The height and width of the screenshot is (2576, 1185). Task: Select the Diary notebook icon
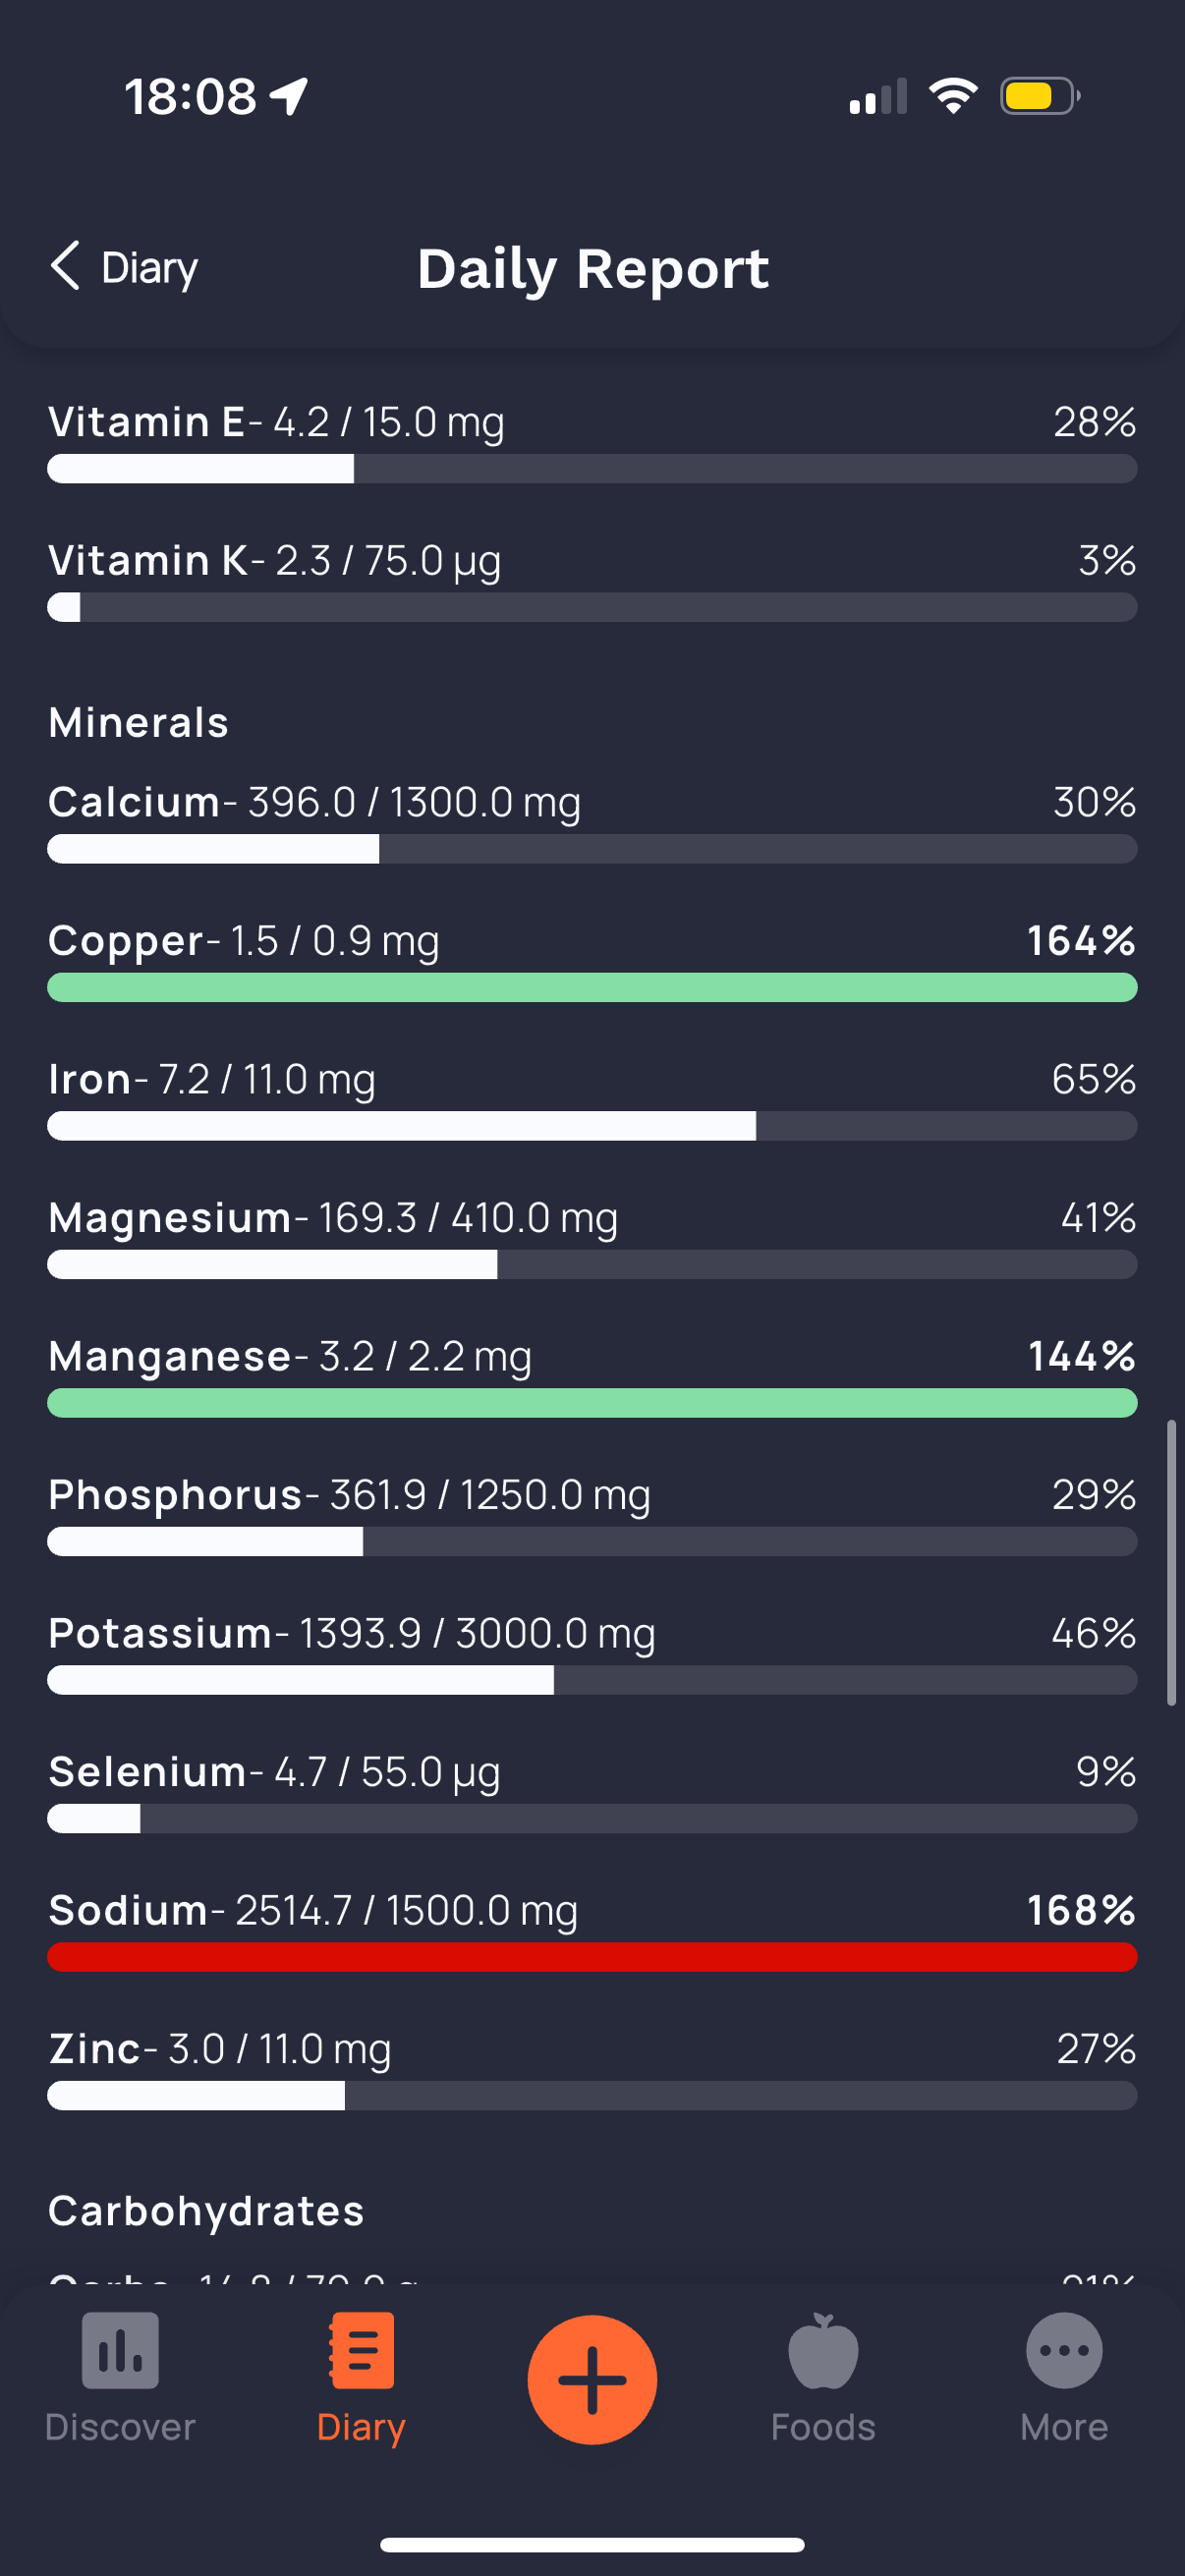pyautogui.click(x=361, y=2350)
